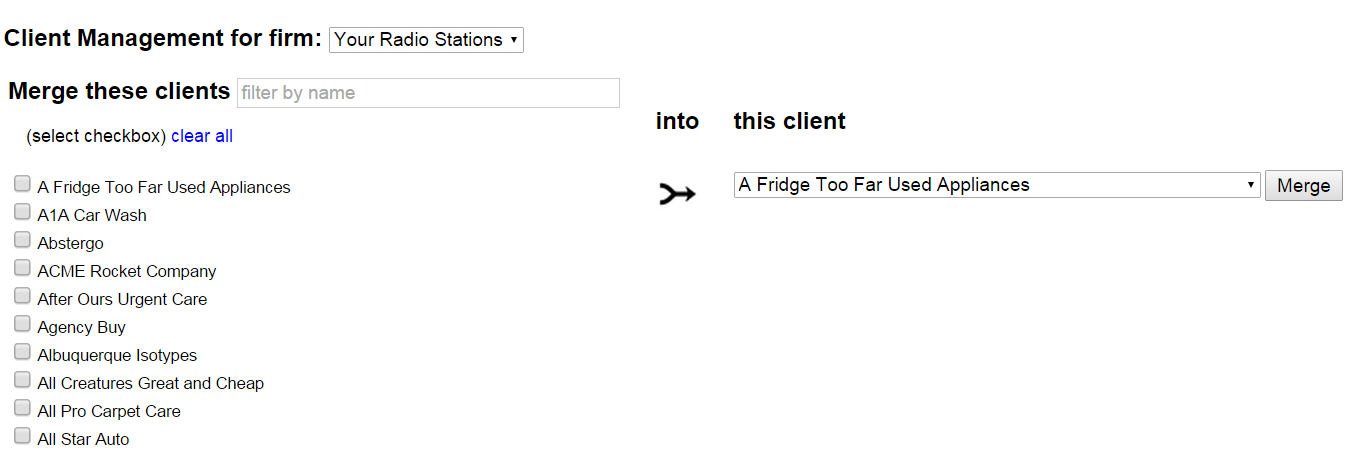Enable the ACME Rocket Company checkbox
This screenshot has height=451, width=1360.
22,268
